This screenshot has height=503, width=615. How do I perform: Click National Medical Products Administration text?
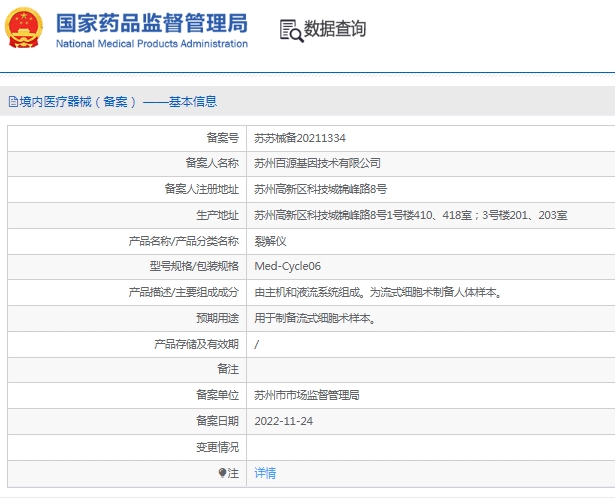coord(152,44)
